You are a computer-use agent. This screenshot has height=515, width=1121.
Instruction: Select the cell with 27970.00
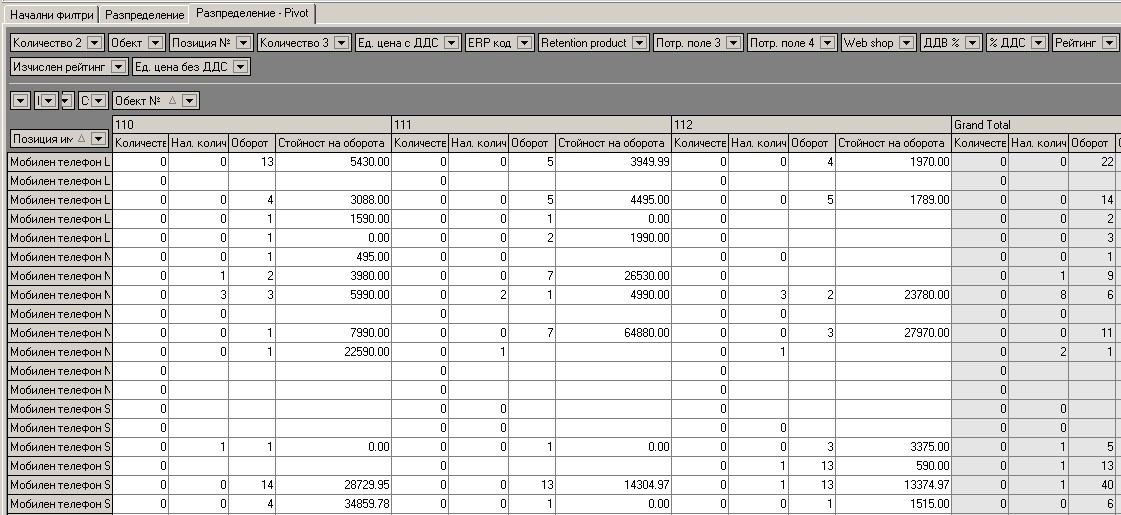893,333
